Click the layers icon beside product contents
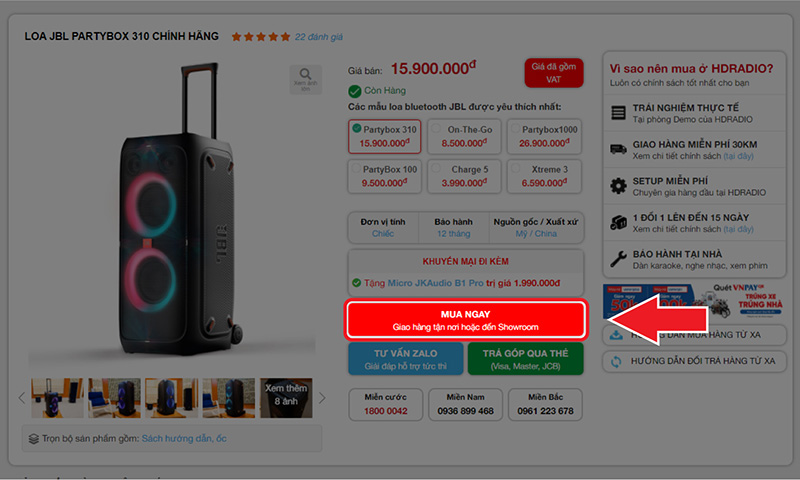This screenshot has height=480, width=800. point(34,439)
